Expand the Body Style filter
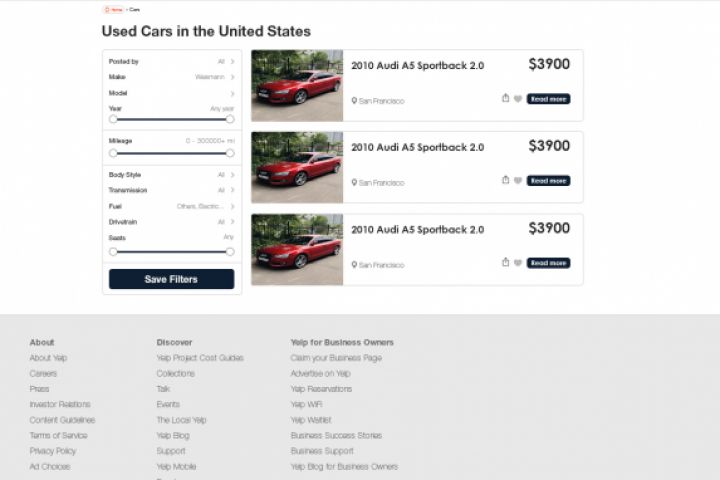This screenshot has height=480, width=720. tap(232, 175)
